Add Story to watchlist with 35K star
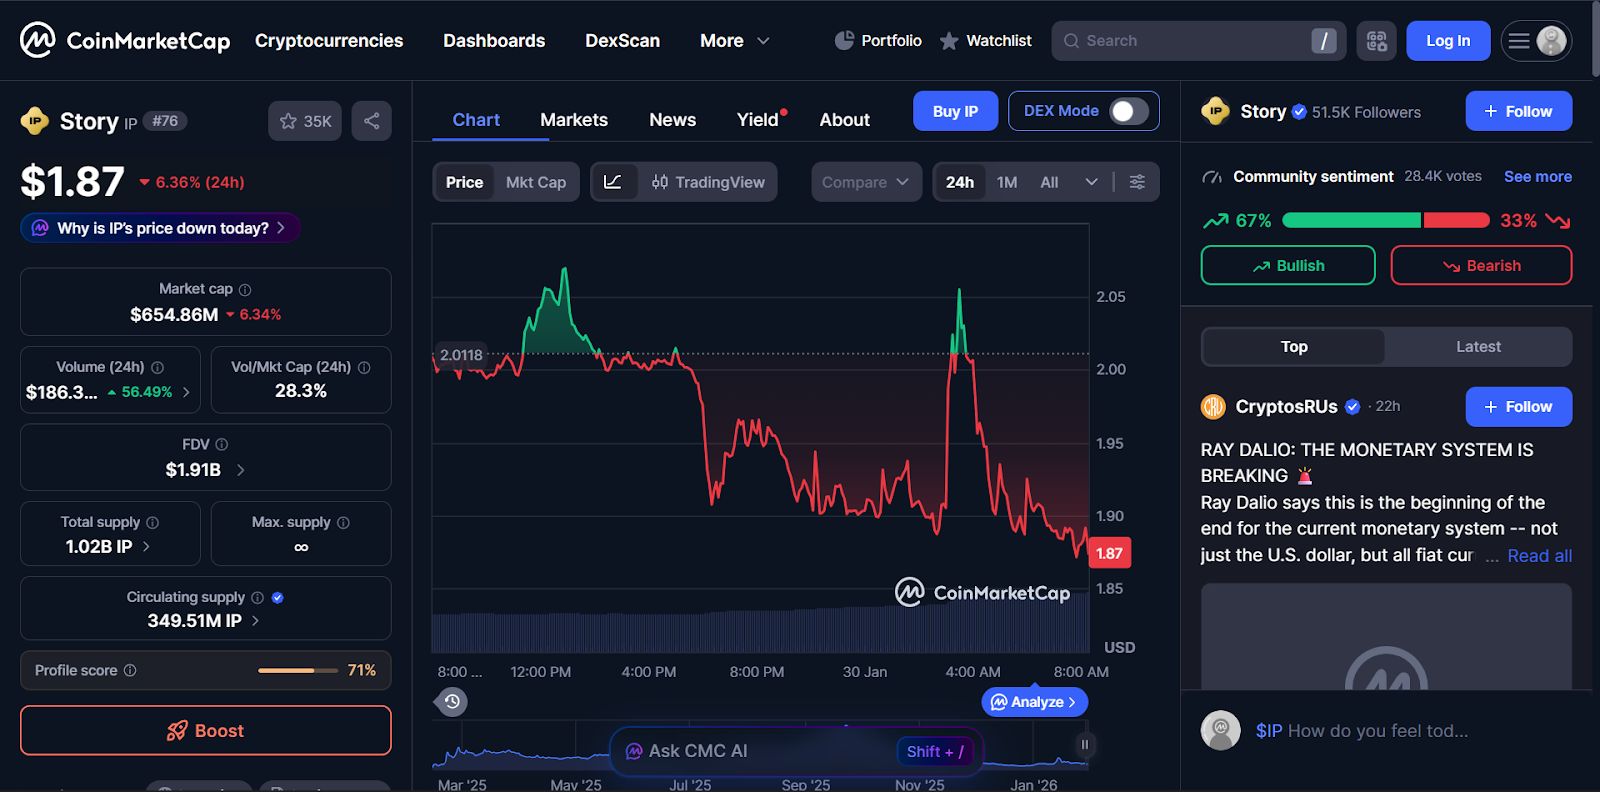Image resolution: width=1600 pixels, height=792 pixels. [x=305, y=121]
